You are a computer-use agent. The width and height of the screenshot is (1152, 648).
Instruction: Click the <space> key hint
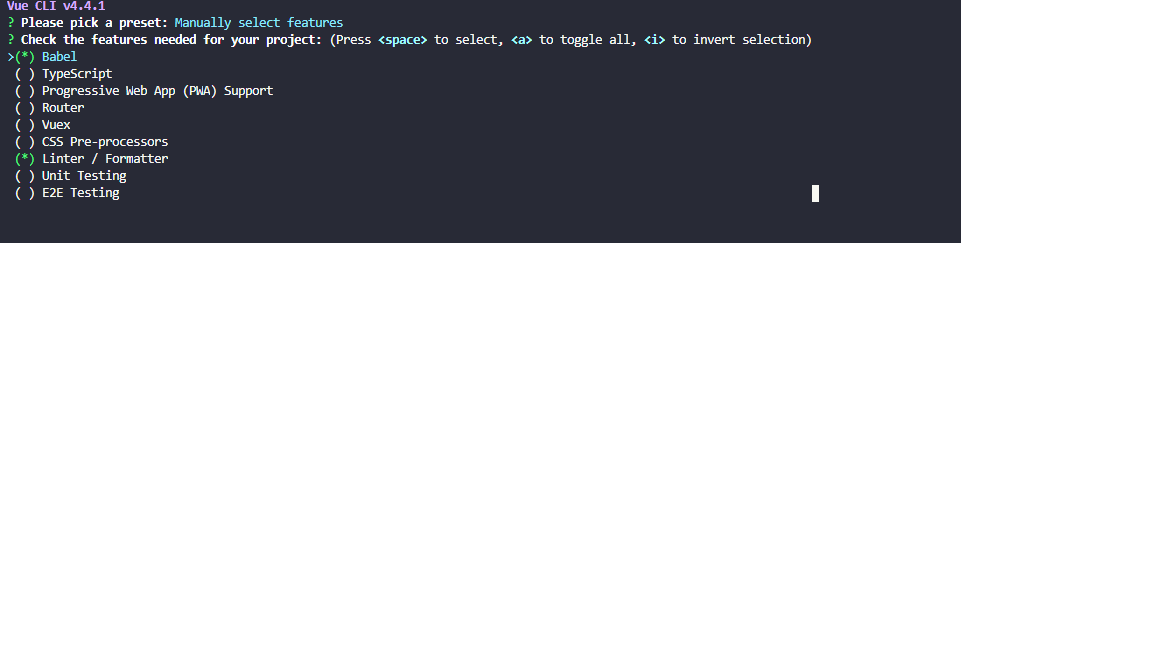pos(402,40)
